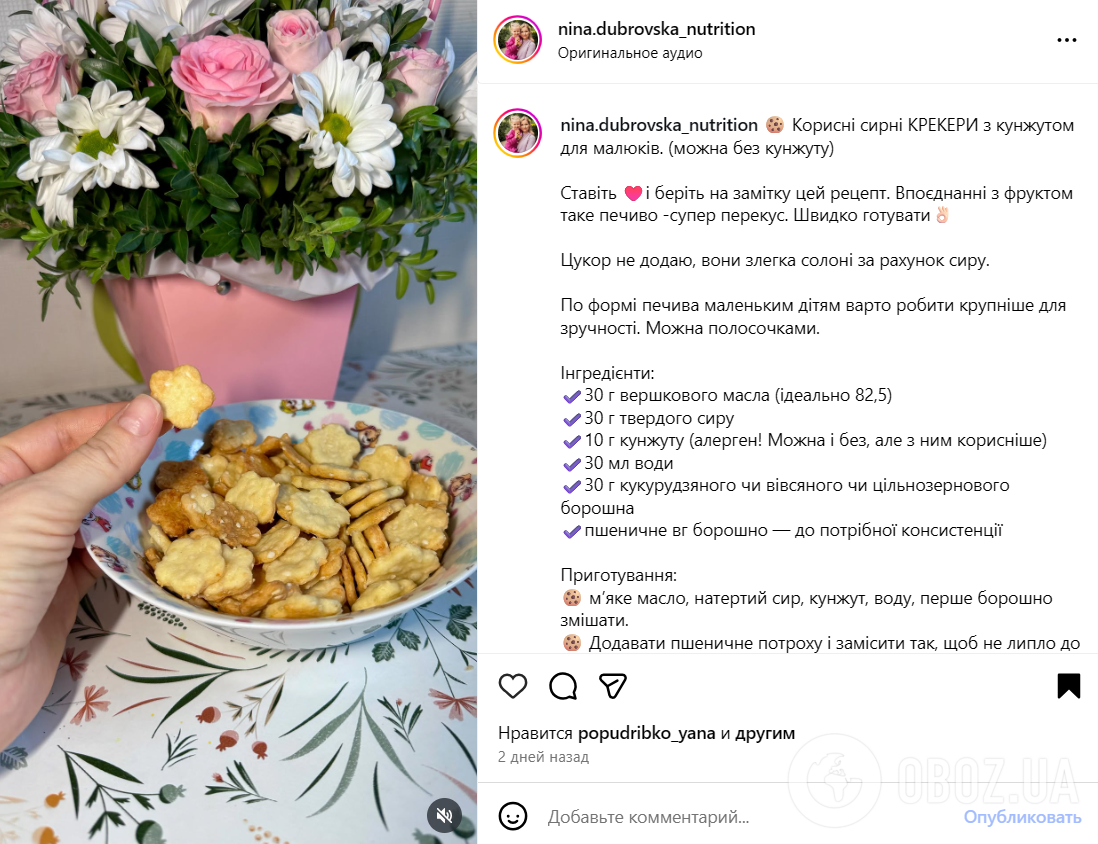Open nina.dubrovska_nutrition username in header
This screenshot has height=844, width=1098.
click(656, 29)
